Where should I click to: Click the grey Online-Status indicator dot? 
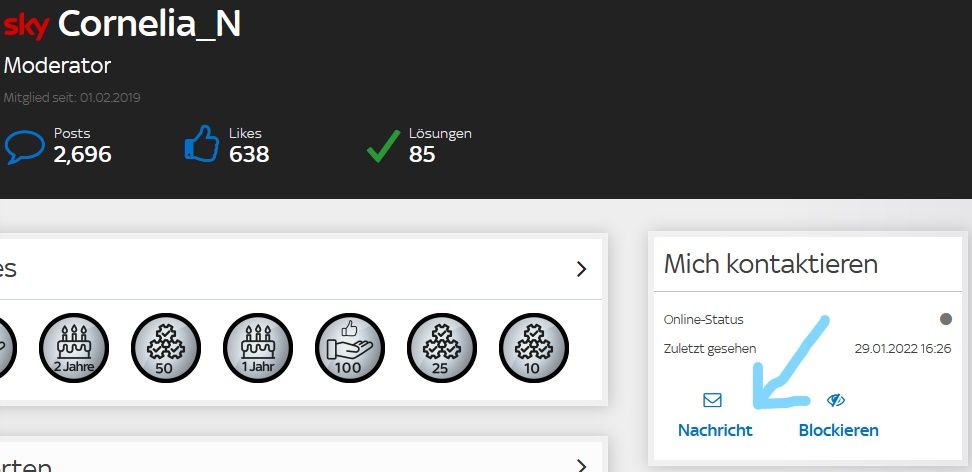tap(945, 320)
